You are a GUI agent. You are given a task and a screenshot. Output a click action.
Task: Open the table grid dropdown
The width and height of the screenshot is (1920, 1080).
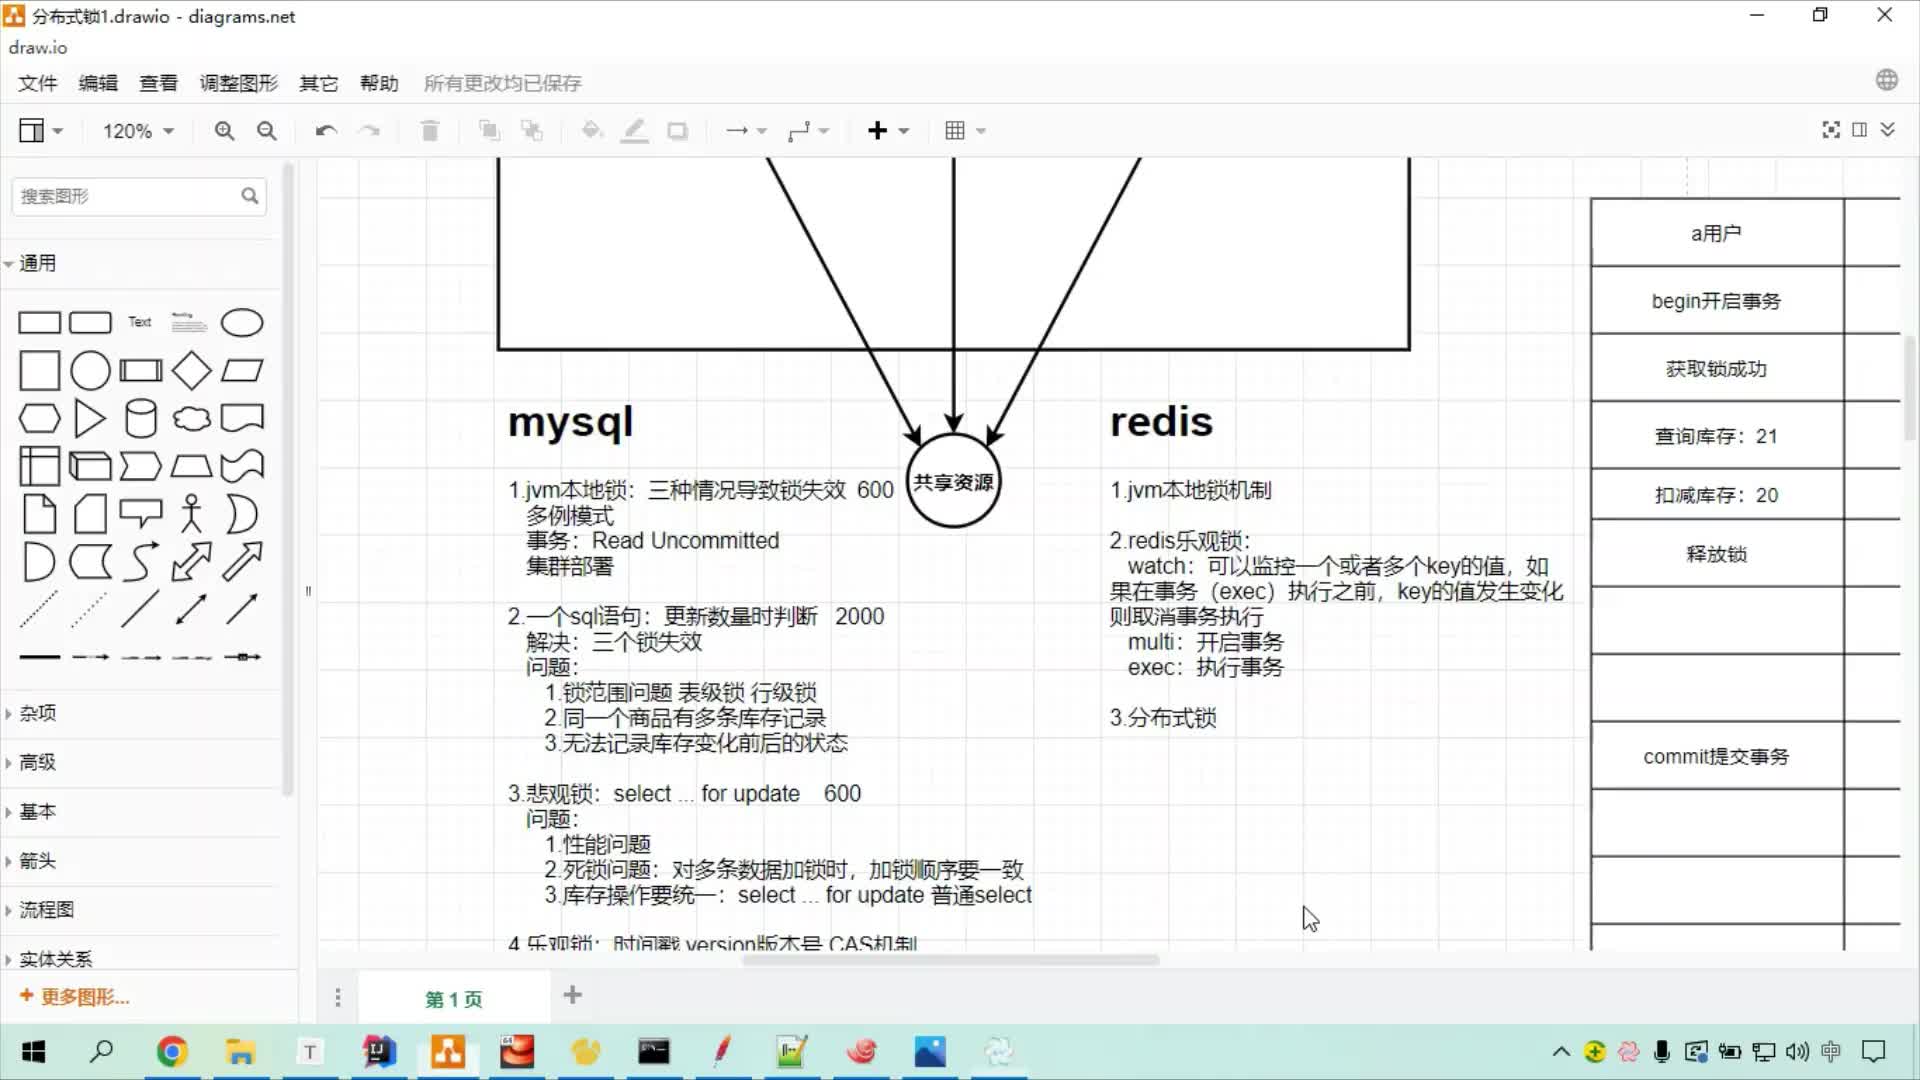tap(965, 131)
